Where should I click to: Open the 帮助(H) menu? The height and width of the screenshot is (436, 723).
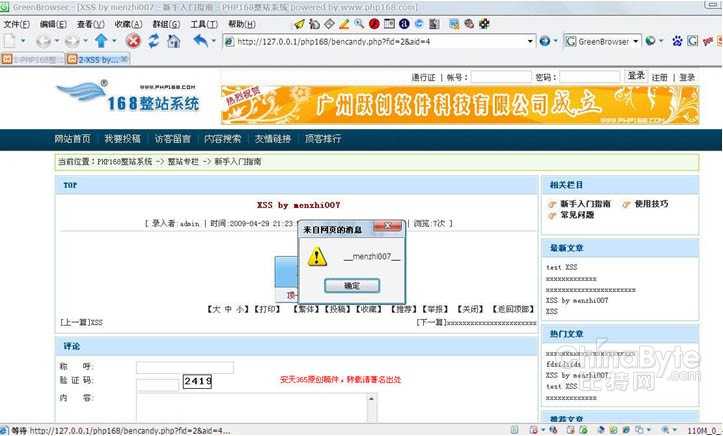click(x=242, y=24)
